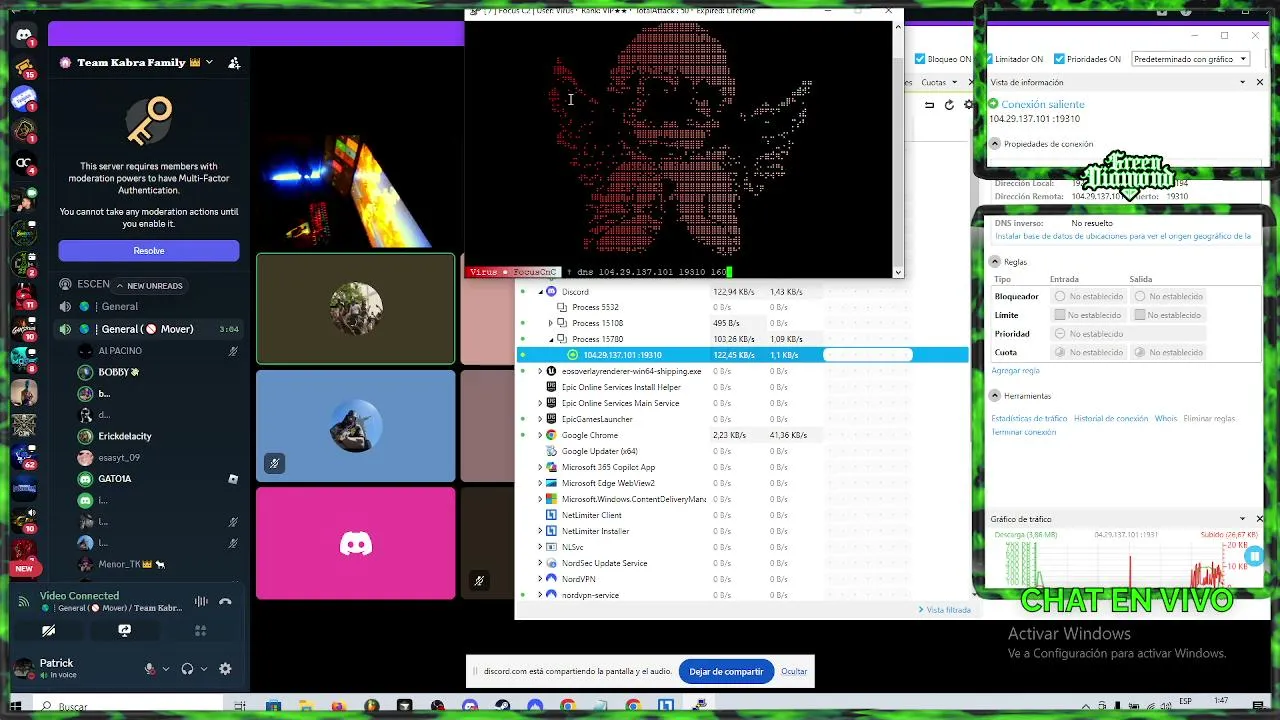Click the Discord share screen icon
Image resolution: width=1280 pixels, height=720 pixels.
(x=124, y=631)
